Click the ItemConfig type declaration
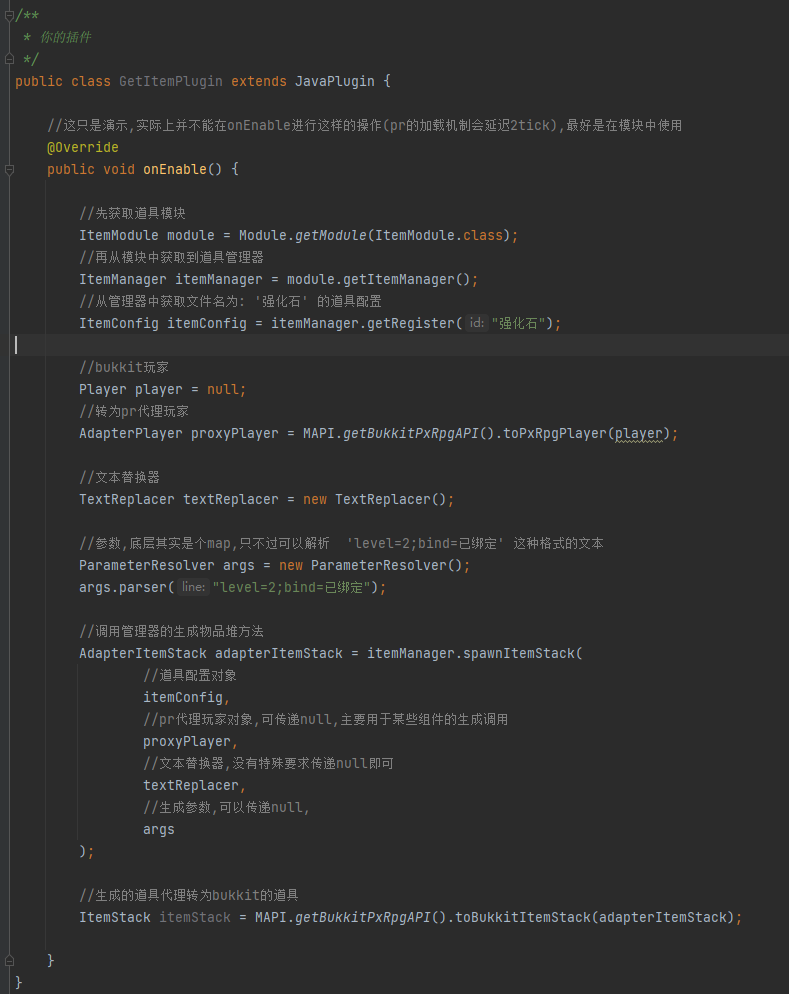 (119, 323)
